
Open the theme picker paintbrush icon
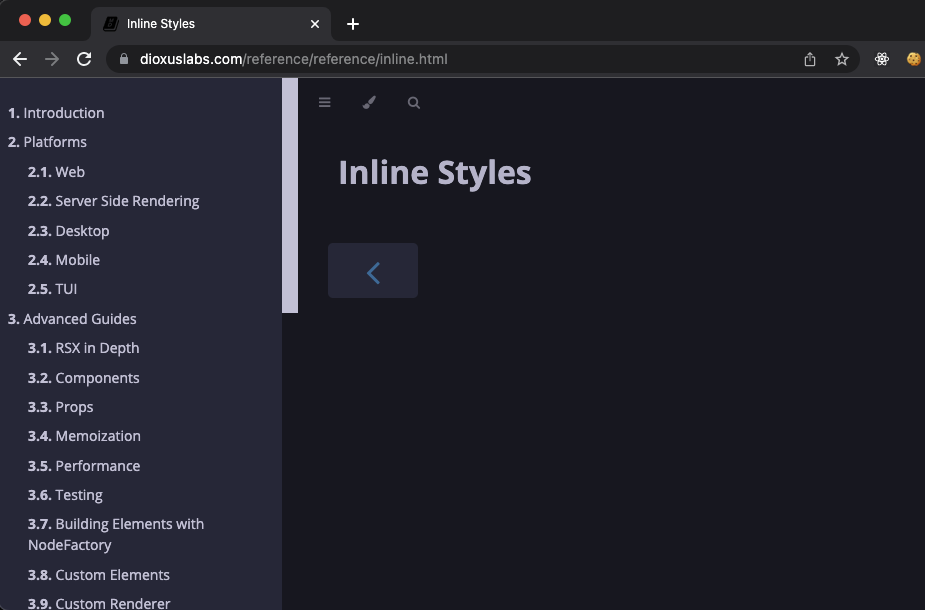point(369,102)
